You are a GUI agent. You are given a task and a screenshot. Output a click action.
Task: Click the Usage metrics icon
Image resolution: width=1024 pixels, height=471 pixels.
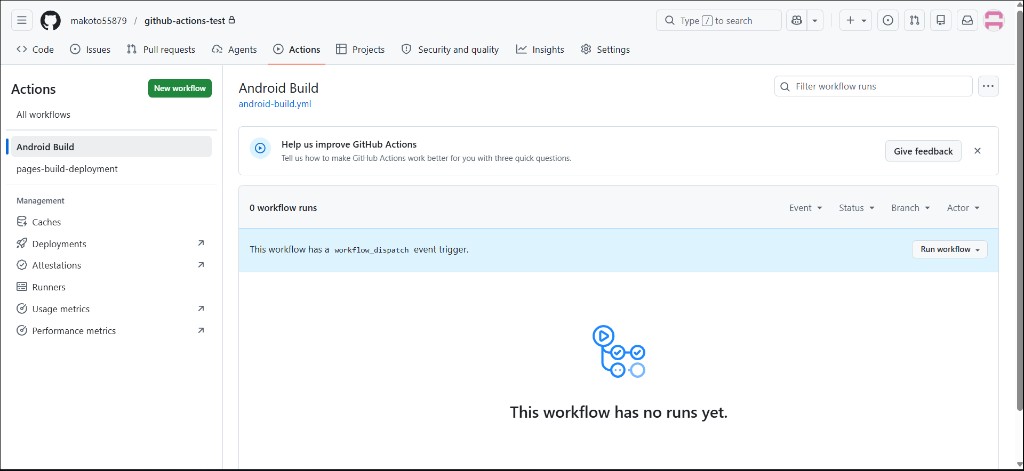point(22,309)
